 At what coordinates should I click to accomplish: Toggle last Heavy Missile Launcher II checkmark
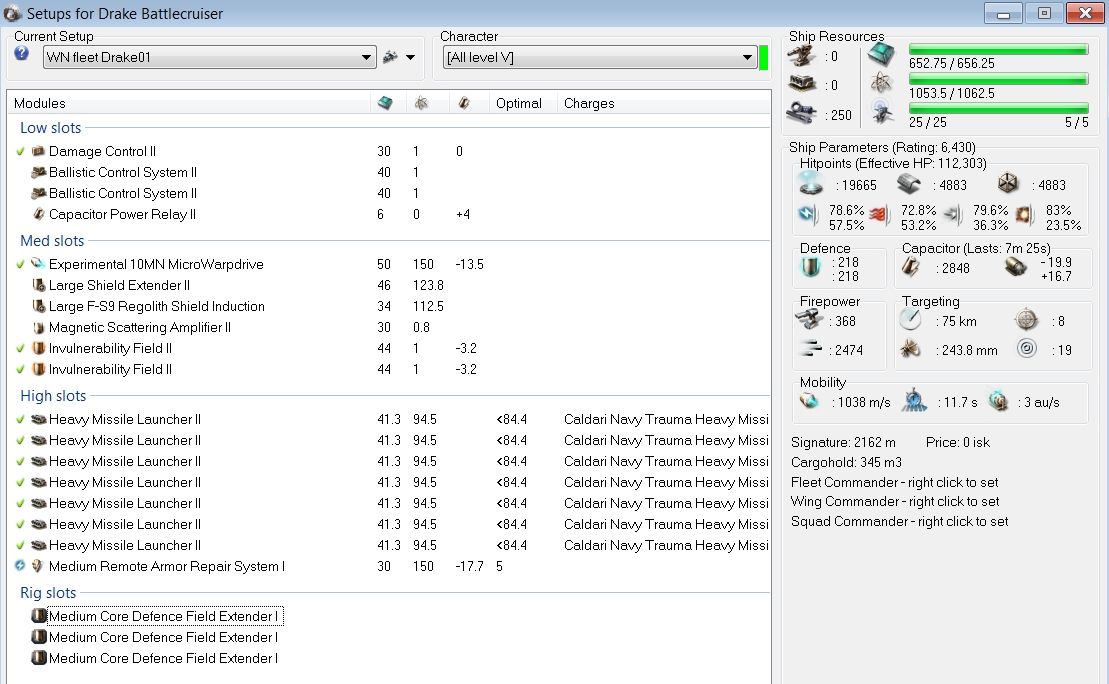(x=20, y=545)
